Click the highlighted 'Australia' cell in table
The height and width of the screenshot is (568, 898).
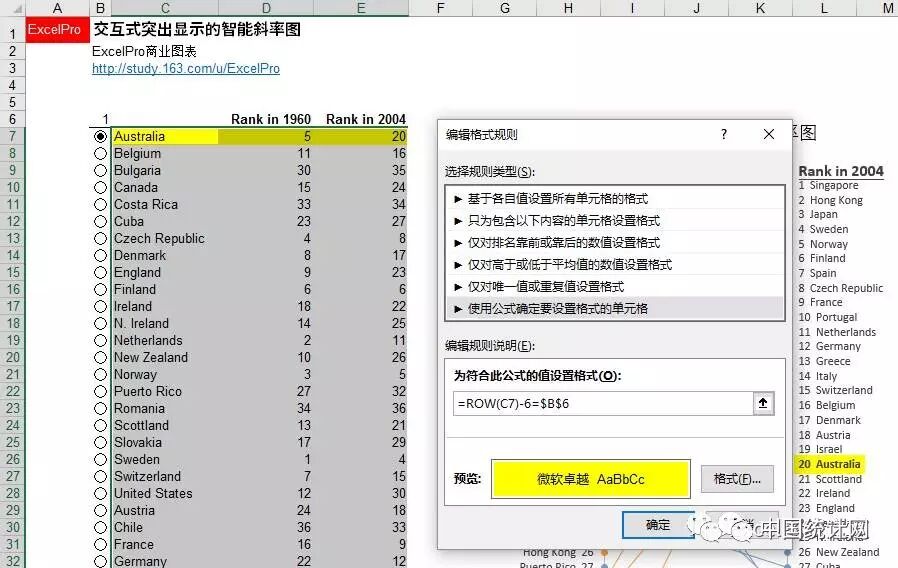(165, 136)
